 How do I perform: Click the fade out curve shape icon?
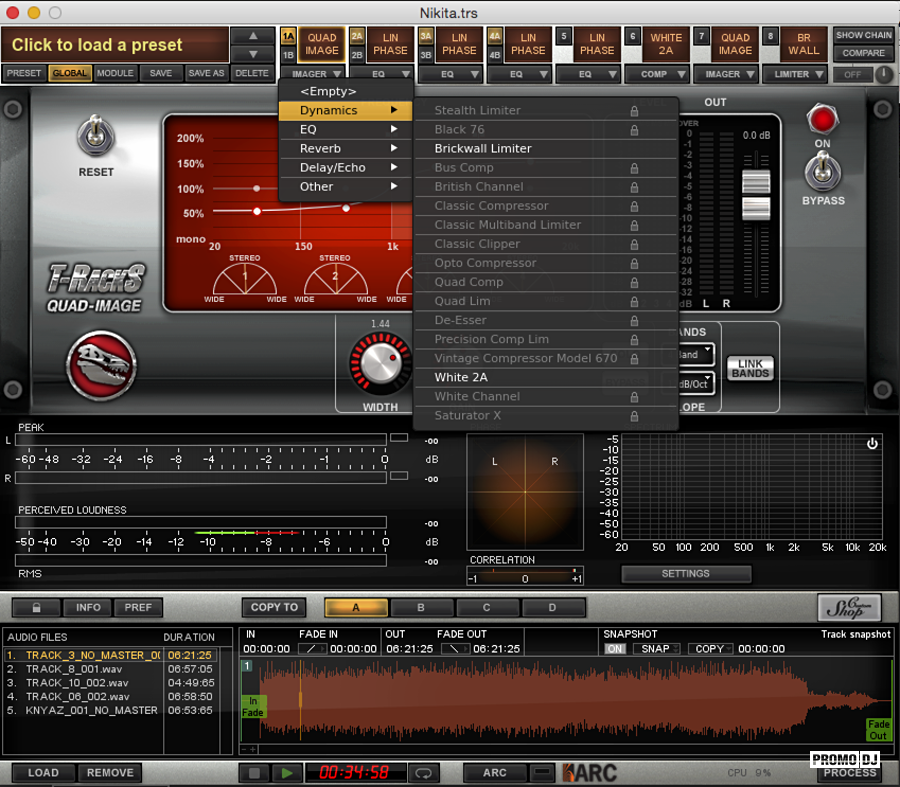coord(455,649)
